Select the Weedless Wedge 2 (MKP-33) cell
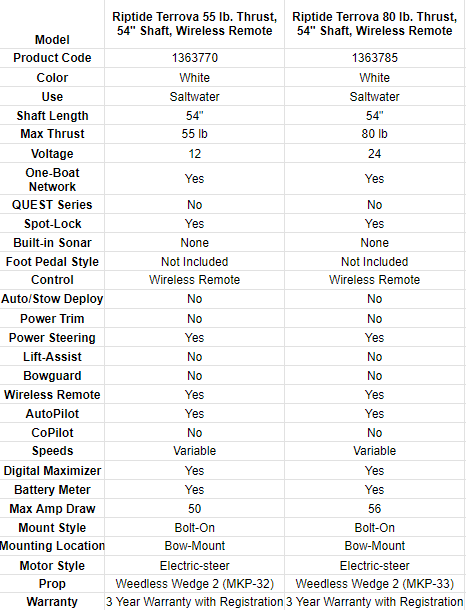The height and width of the screenshot is (610, 466). point(375,584)
